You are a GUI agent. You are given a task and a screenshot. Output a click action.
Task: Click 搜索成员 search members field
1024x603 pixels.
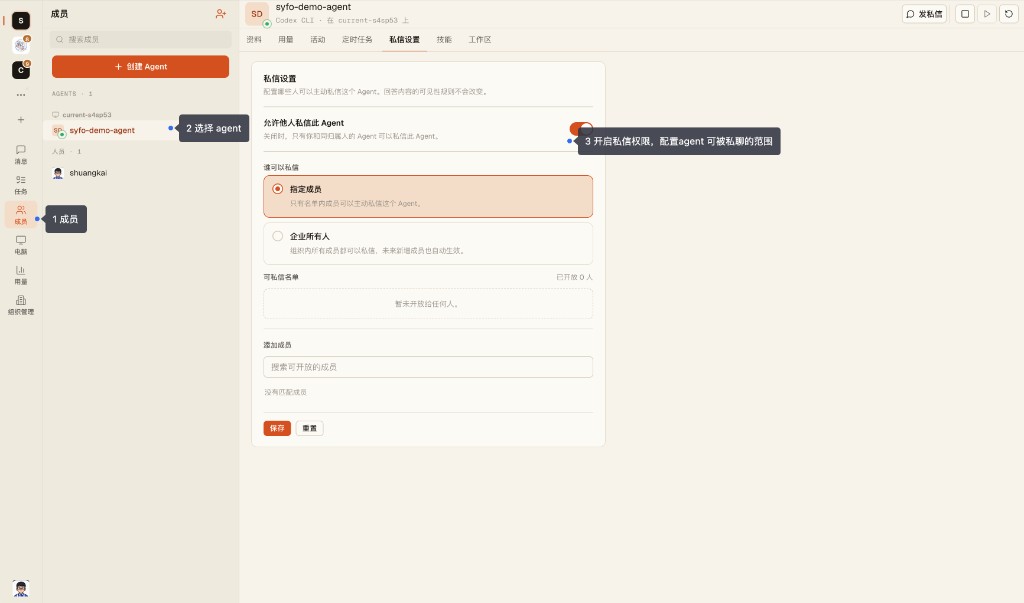click(x=140, y=39)
